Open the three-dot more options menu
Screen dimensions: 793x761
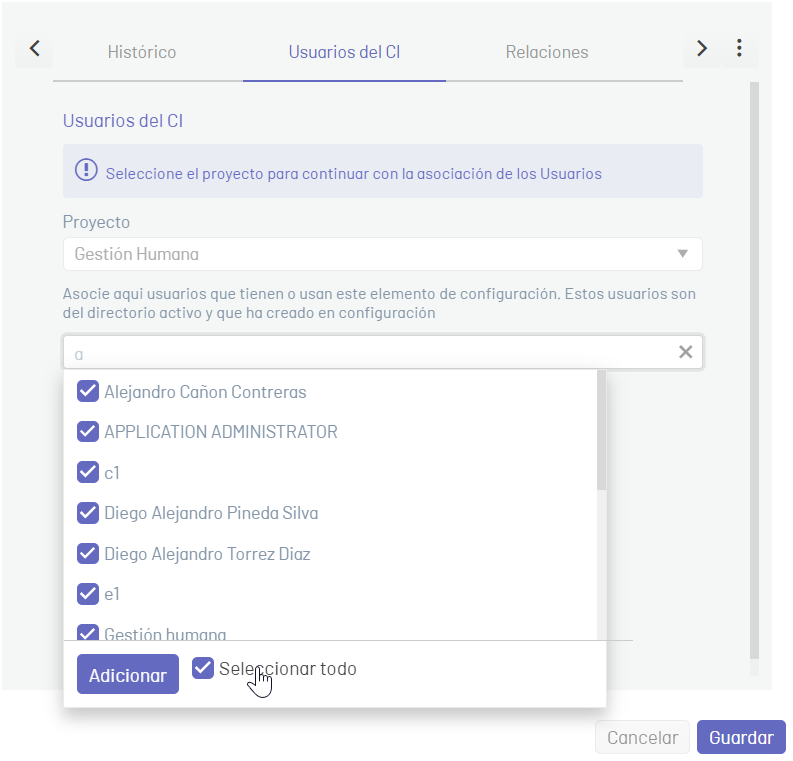[739, 49]
